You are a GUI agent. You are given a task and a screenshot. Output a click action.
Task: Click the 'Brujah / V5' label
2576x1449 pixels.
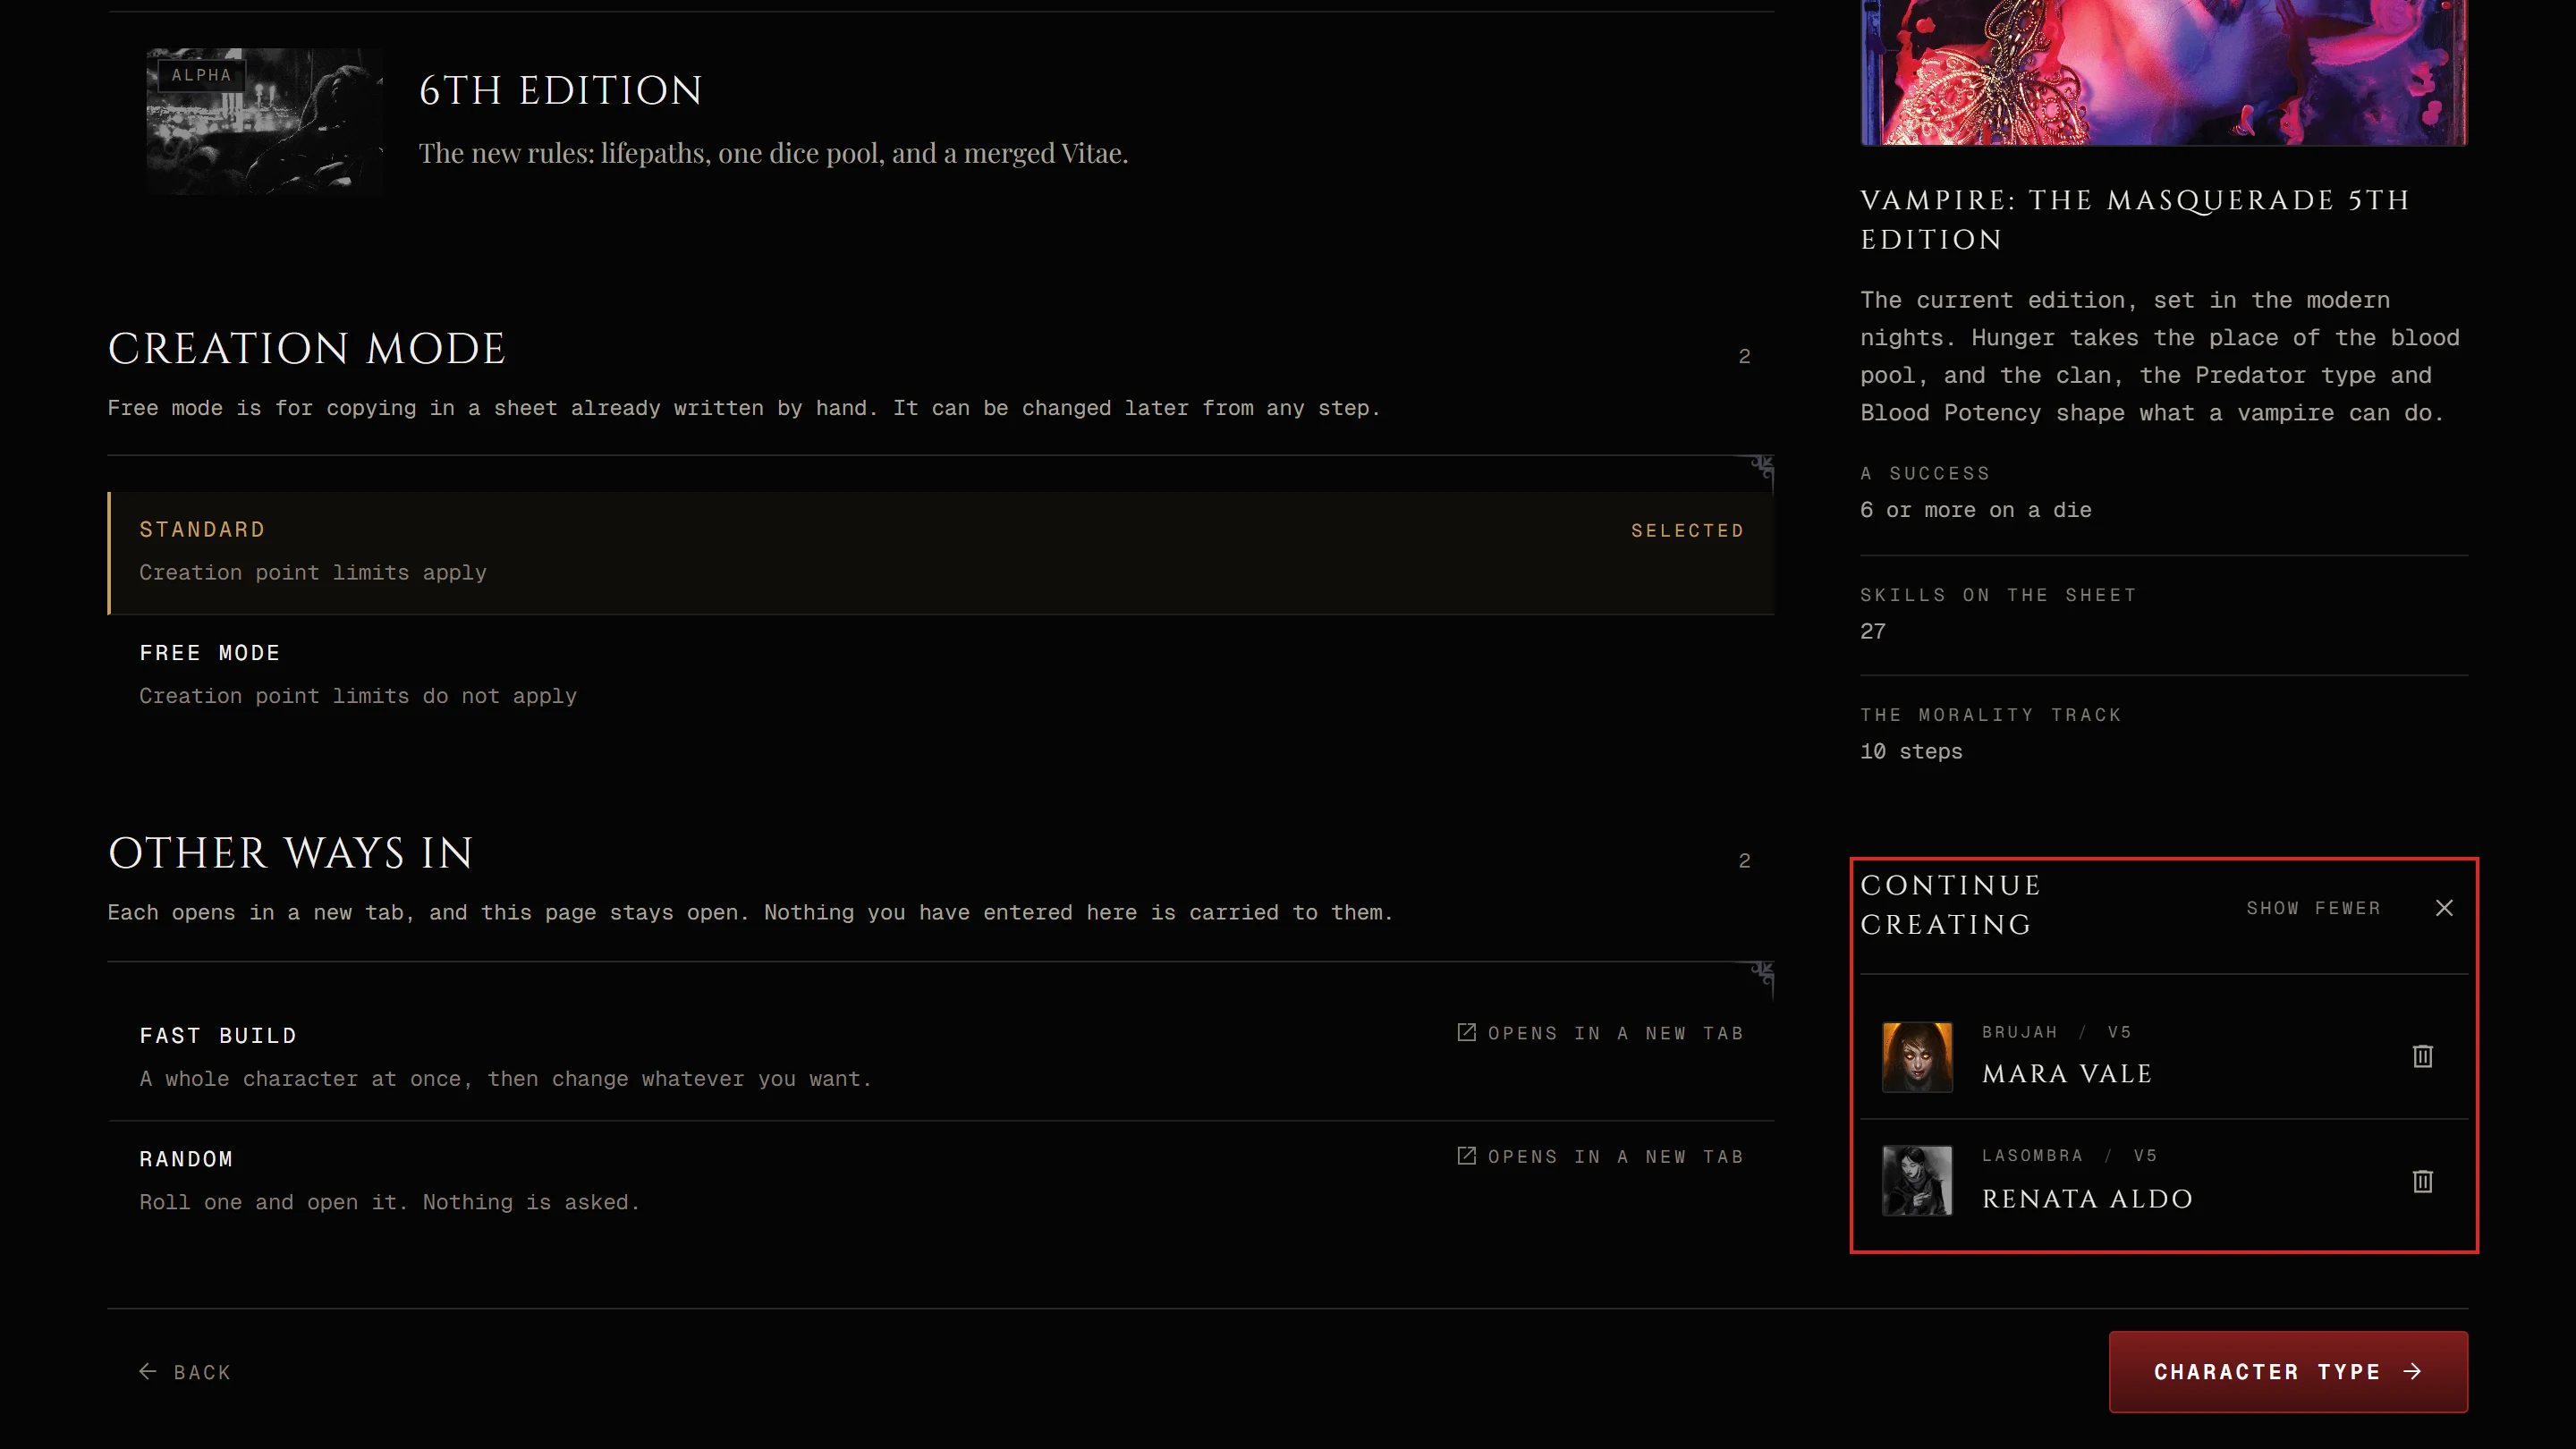2056,1032
